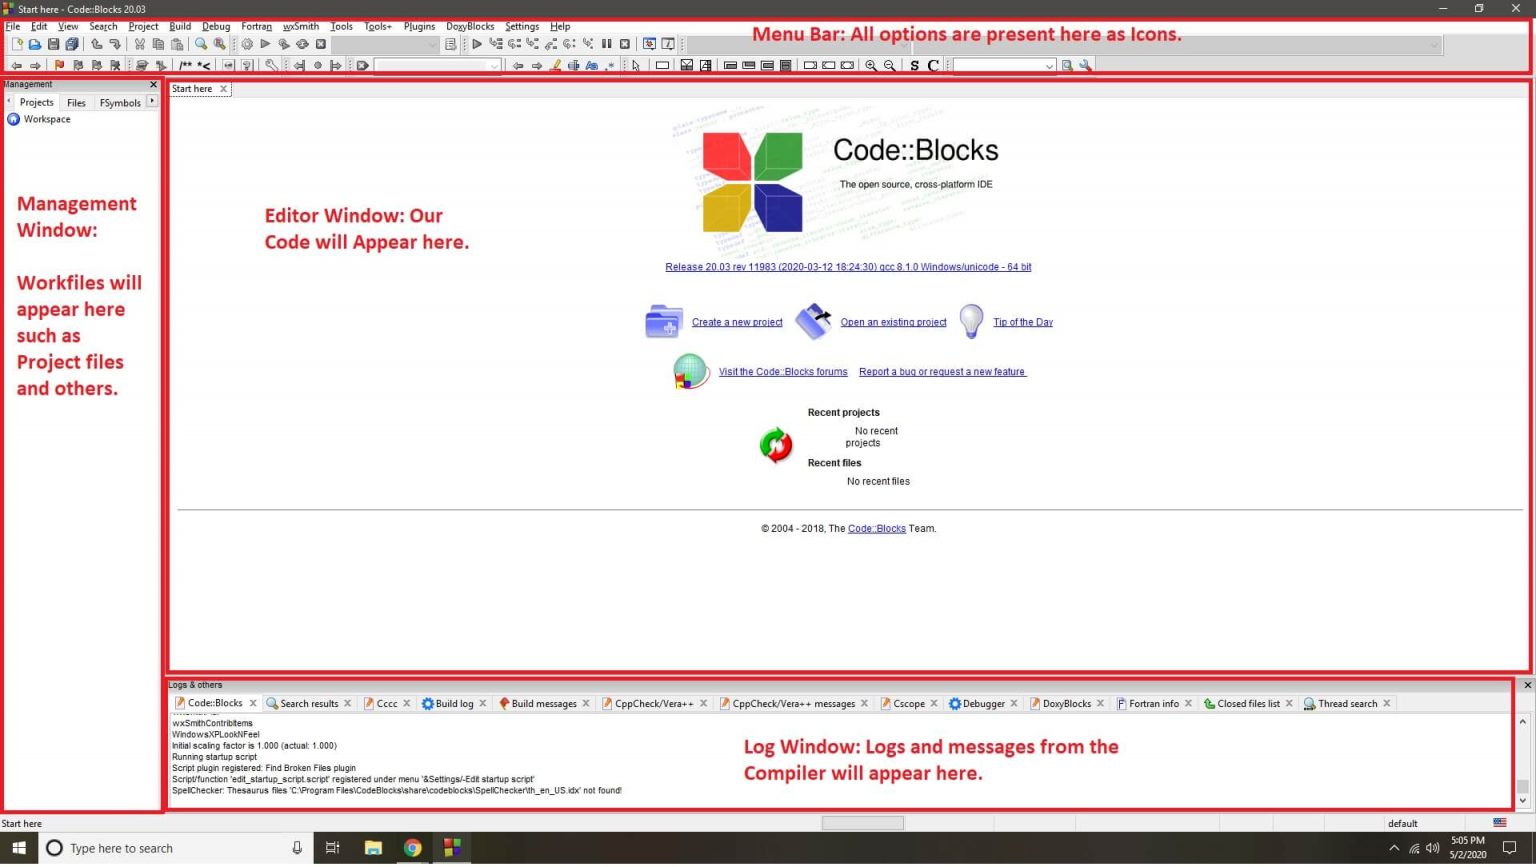Image resolution: width=1536 pixels, height=867 pixels.
Task: Open the Fortran menu
Action: pyautogui.click(x=256, y=26)
